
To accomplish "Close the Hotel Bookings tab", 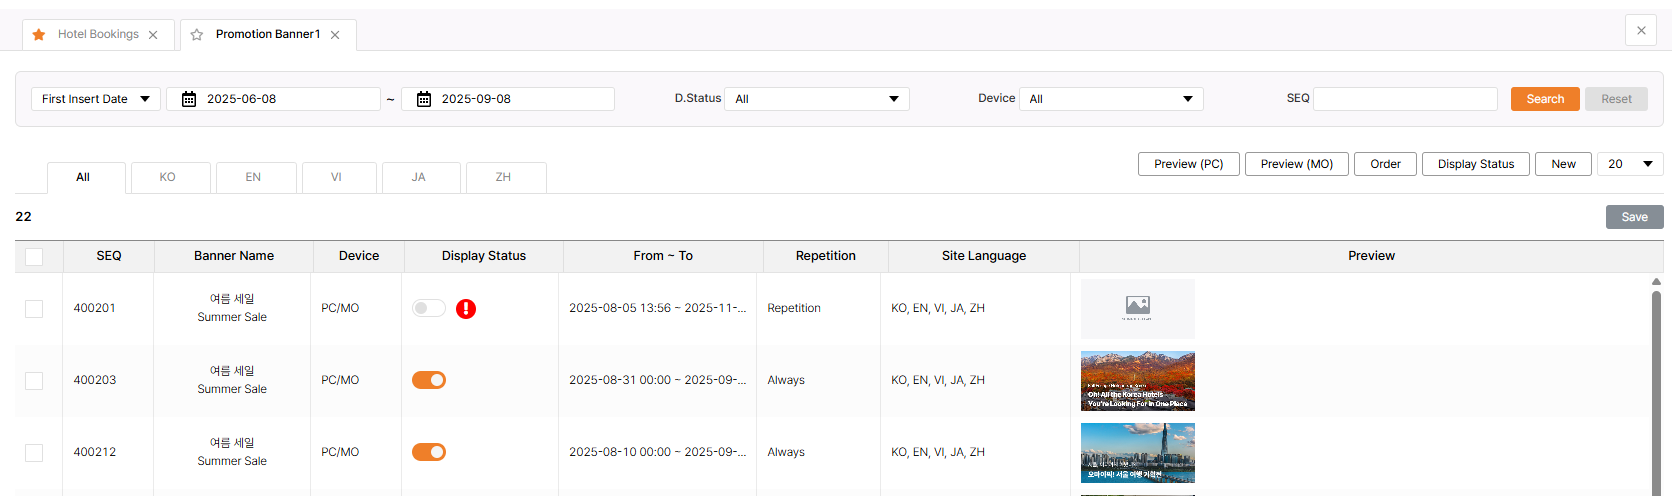I will 153,35.
